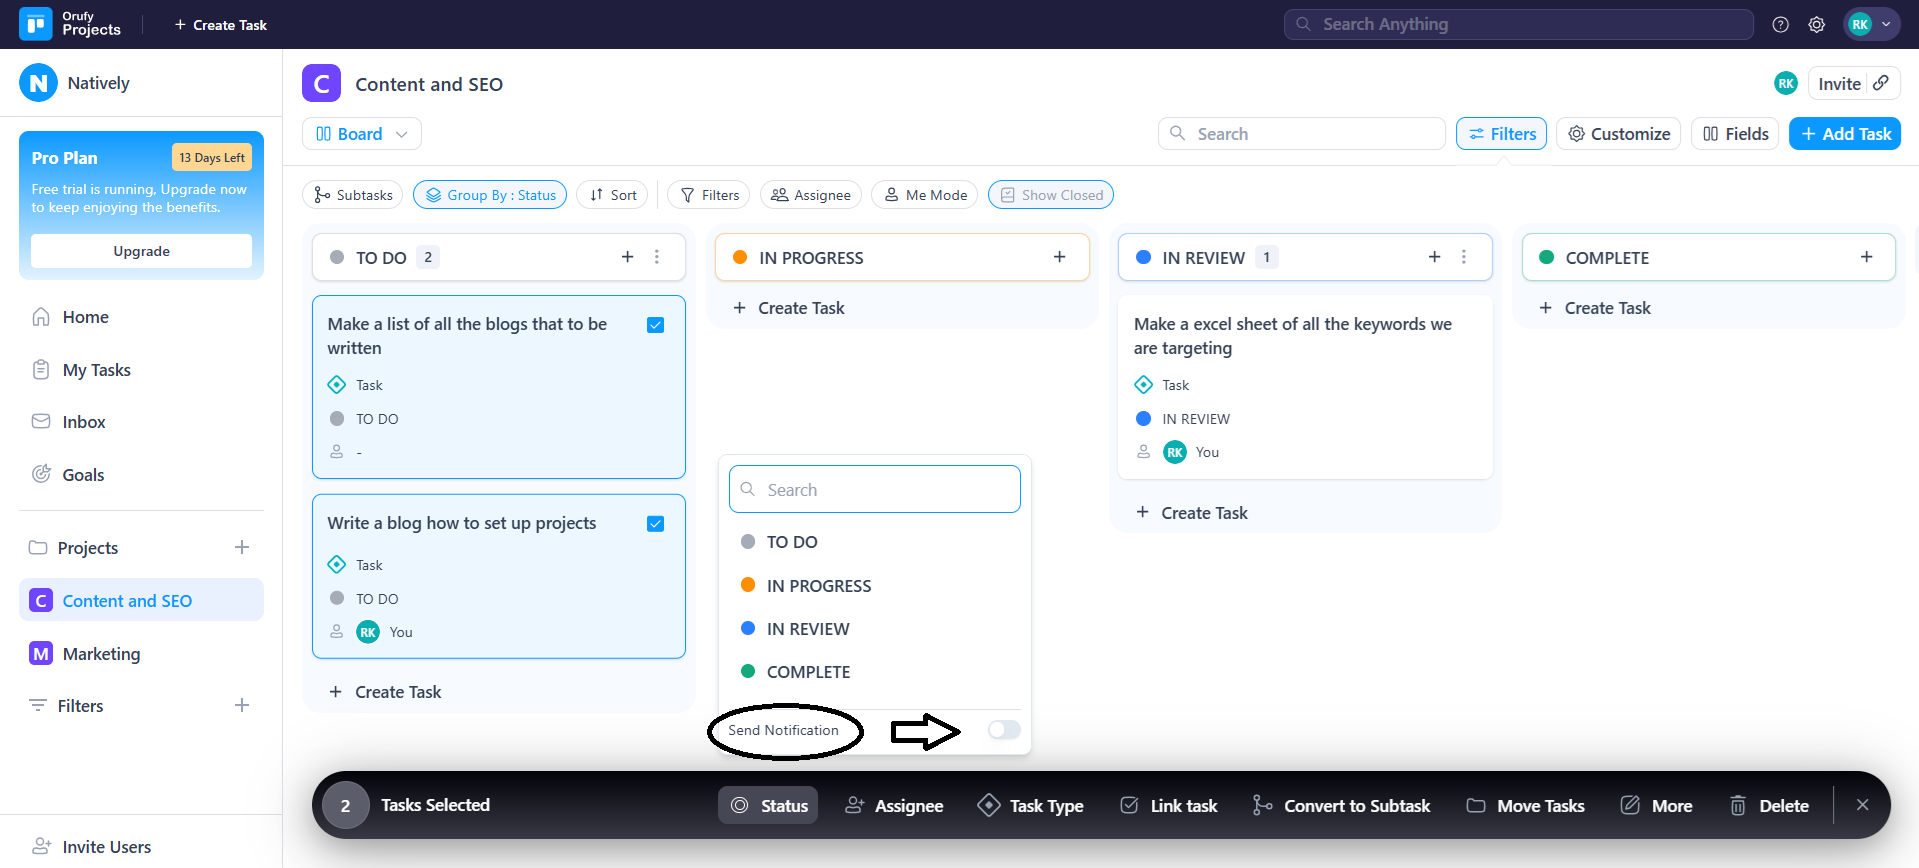
Task: Open the Group By: Status dropdown
Action: tap(490, 195)
